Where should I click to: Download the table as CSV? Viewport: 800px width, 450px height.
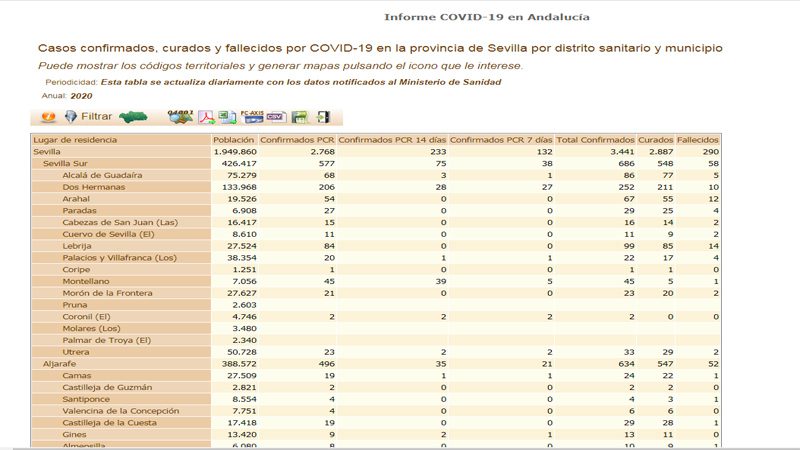pos(276,117)
